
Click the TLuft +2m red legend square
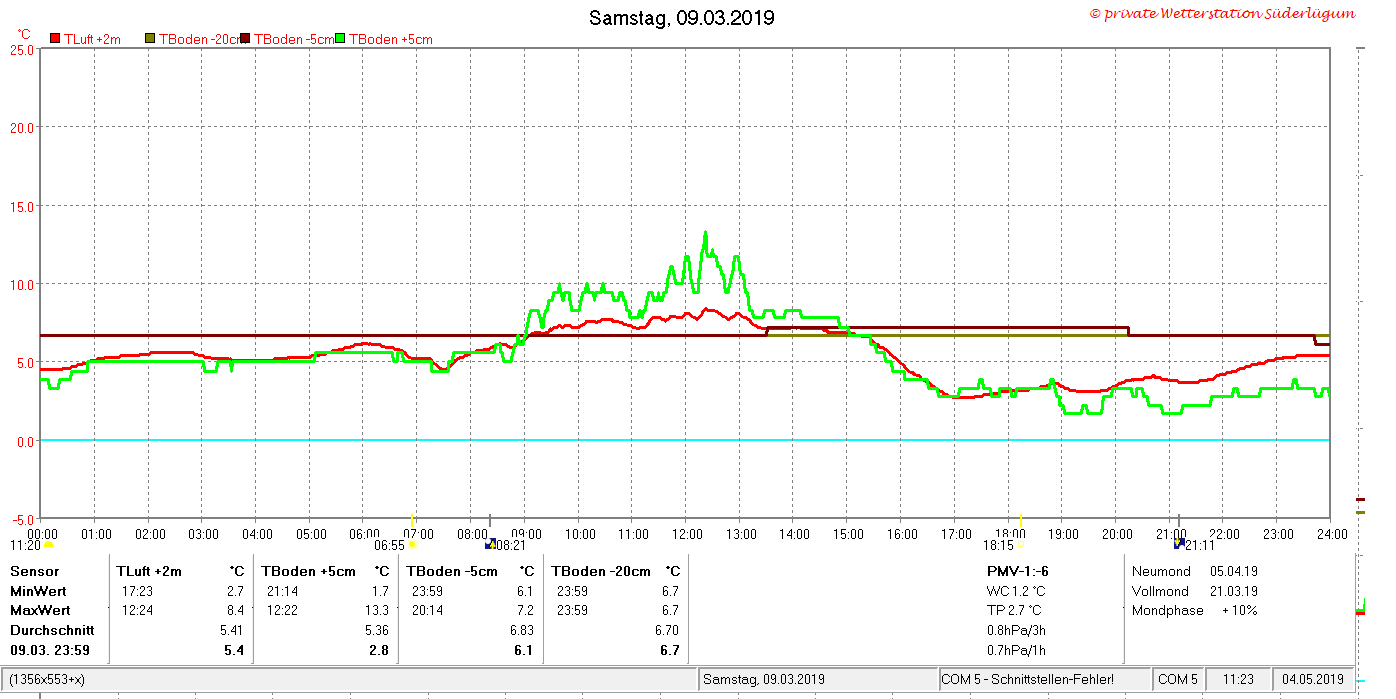(x=55, y=39)
